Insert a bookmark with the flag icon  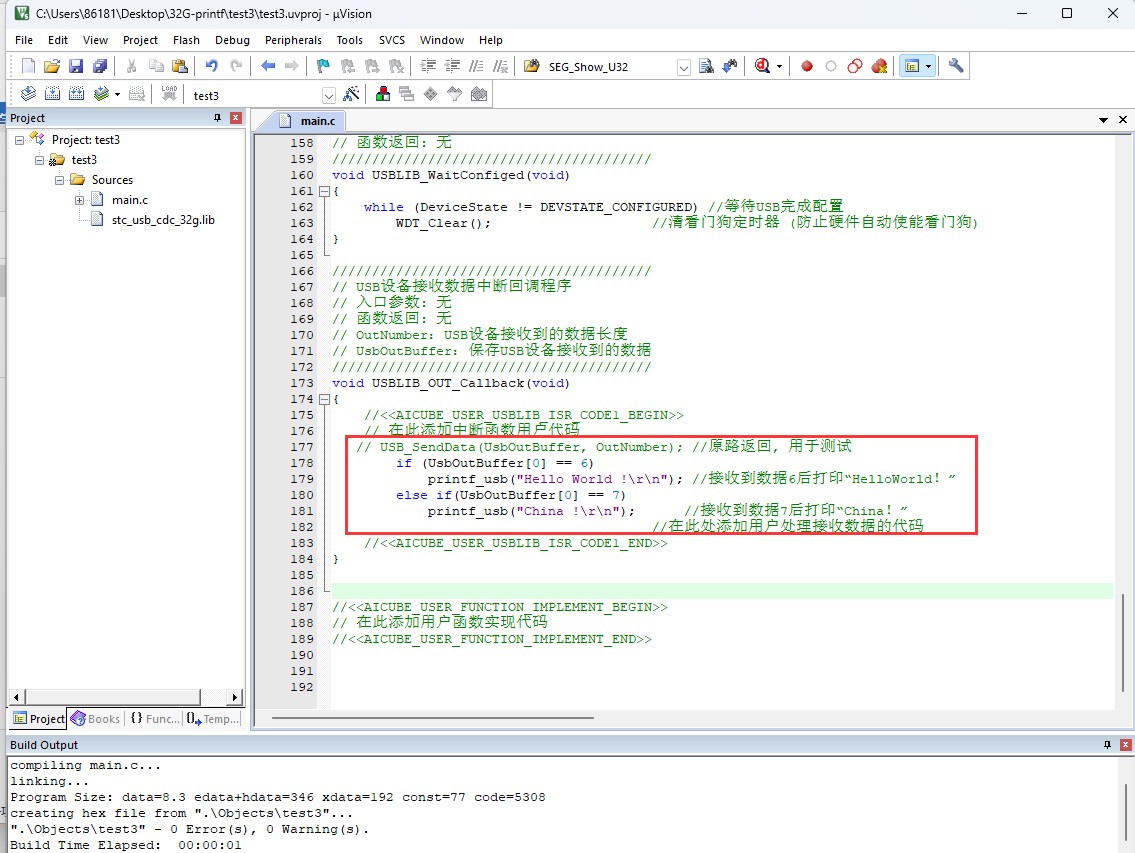coord(324,67)
